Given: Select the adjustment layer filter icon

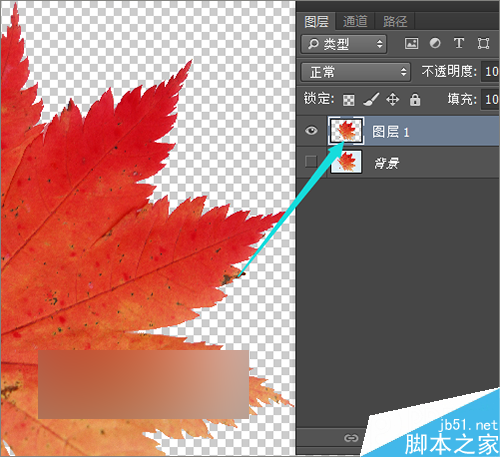Looking at the screenshot, I should tap(435, 43).
